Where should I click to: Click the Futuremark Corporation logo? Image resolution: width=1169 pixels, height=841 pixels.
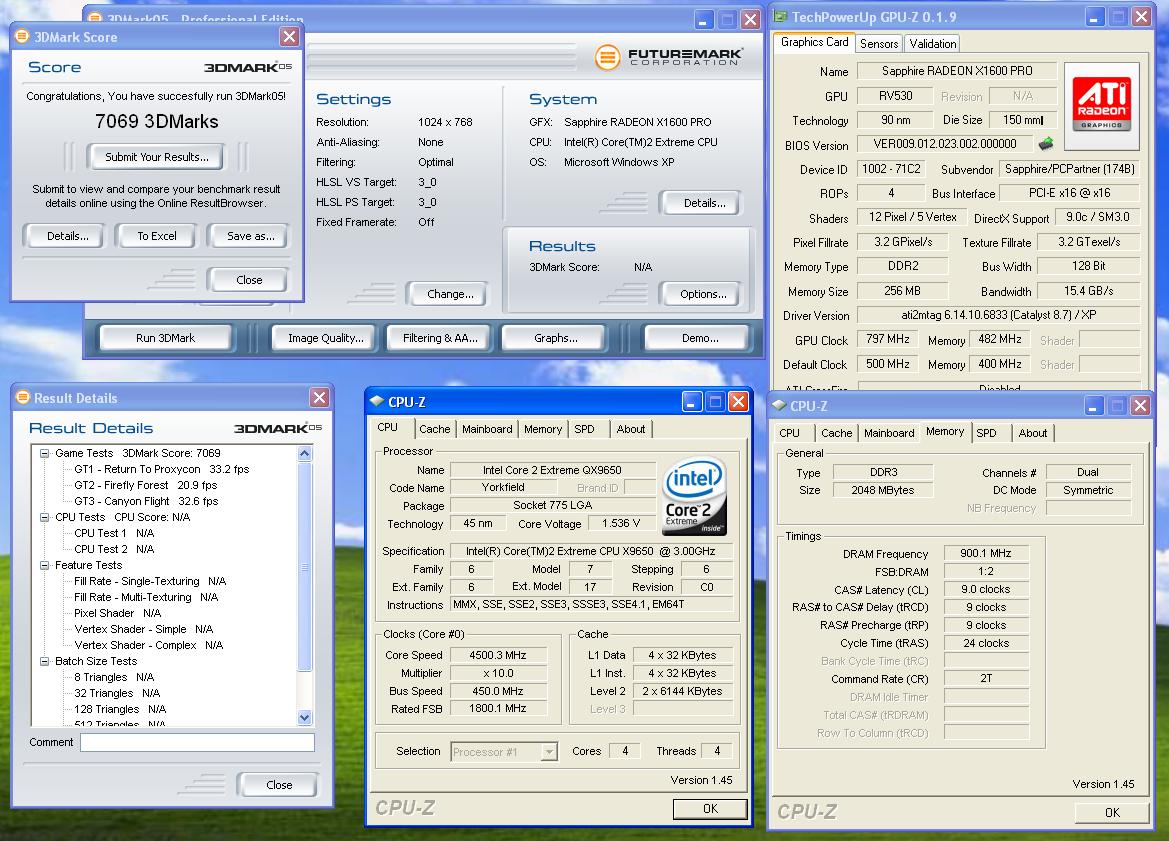669,57
